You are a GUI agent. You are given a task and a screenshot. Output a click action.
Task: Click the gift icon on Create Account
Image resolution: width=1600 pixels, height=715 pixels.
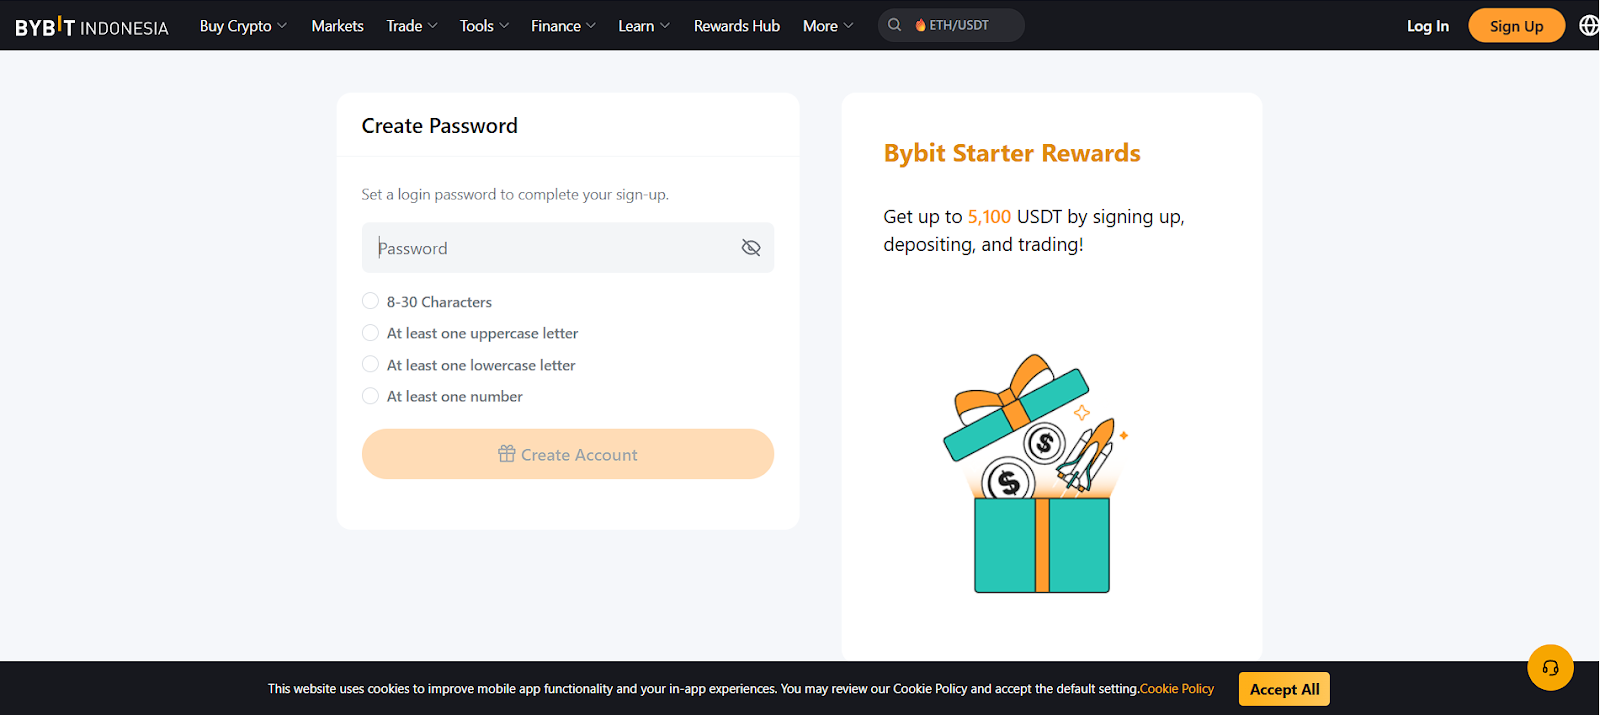click(507, 454)
